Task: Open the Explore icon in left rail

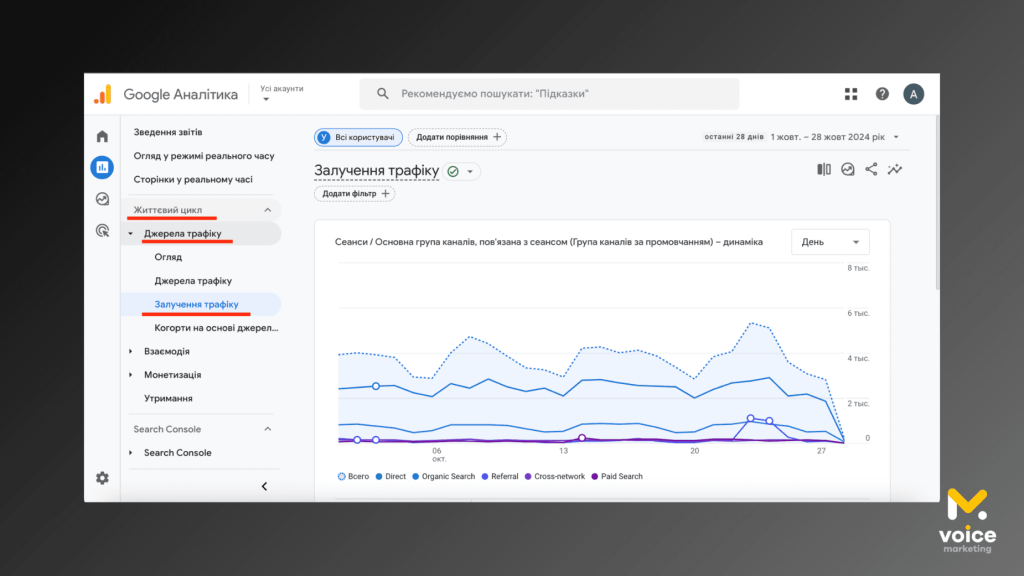Action: (x=102, y=199)
